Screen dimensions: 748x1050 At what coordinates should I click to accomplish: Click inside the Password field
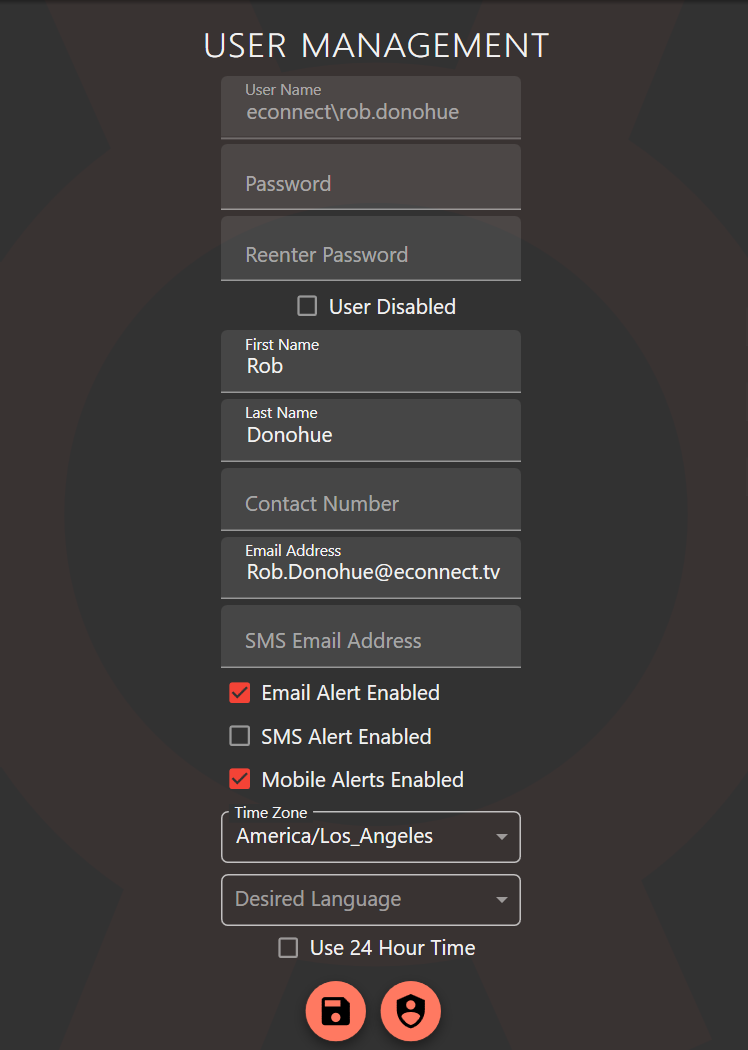pos(370,183)
